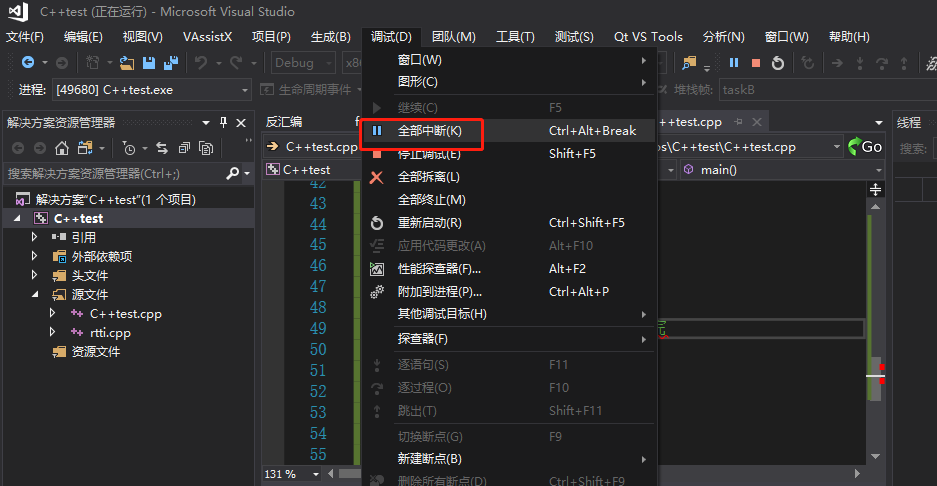Click the pin icon on C++test.cpp tab

click(739, 122)
